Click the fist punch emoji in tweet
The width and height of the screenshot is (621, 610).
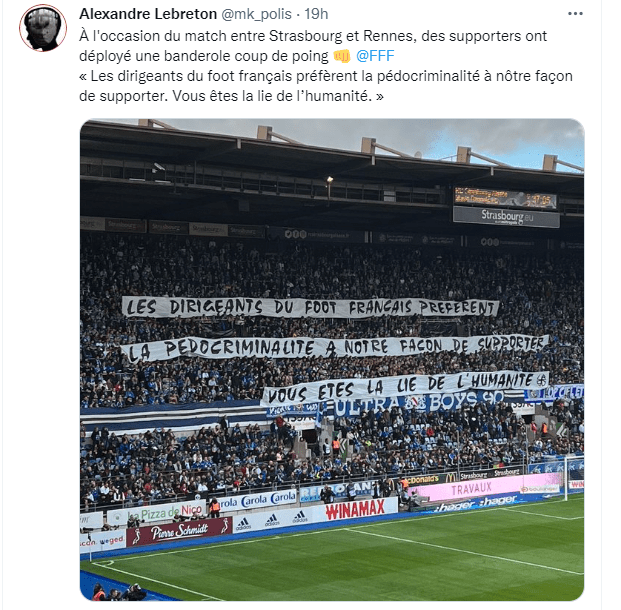(x=342, y=56)
